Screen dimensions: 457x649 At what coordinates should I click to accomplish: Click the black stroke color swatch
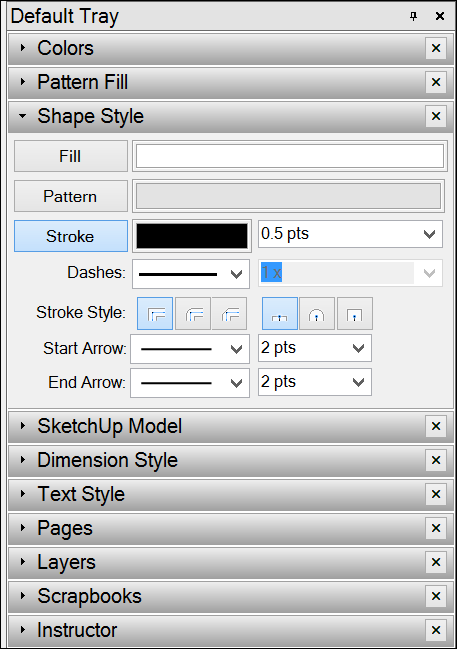(x=192, y=236)
